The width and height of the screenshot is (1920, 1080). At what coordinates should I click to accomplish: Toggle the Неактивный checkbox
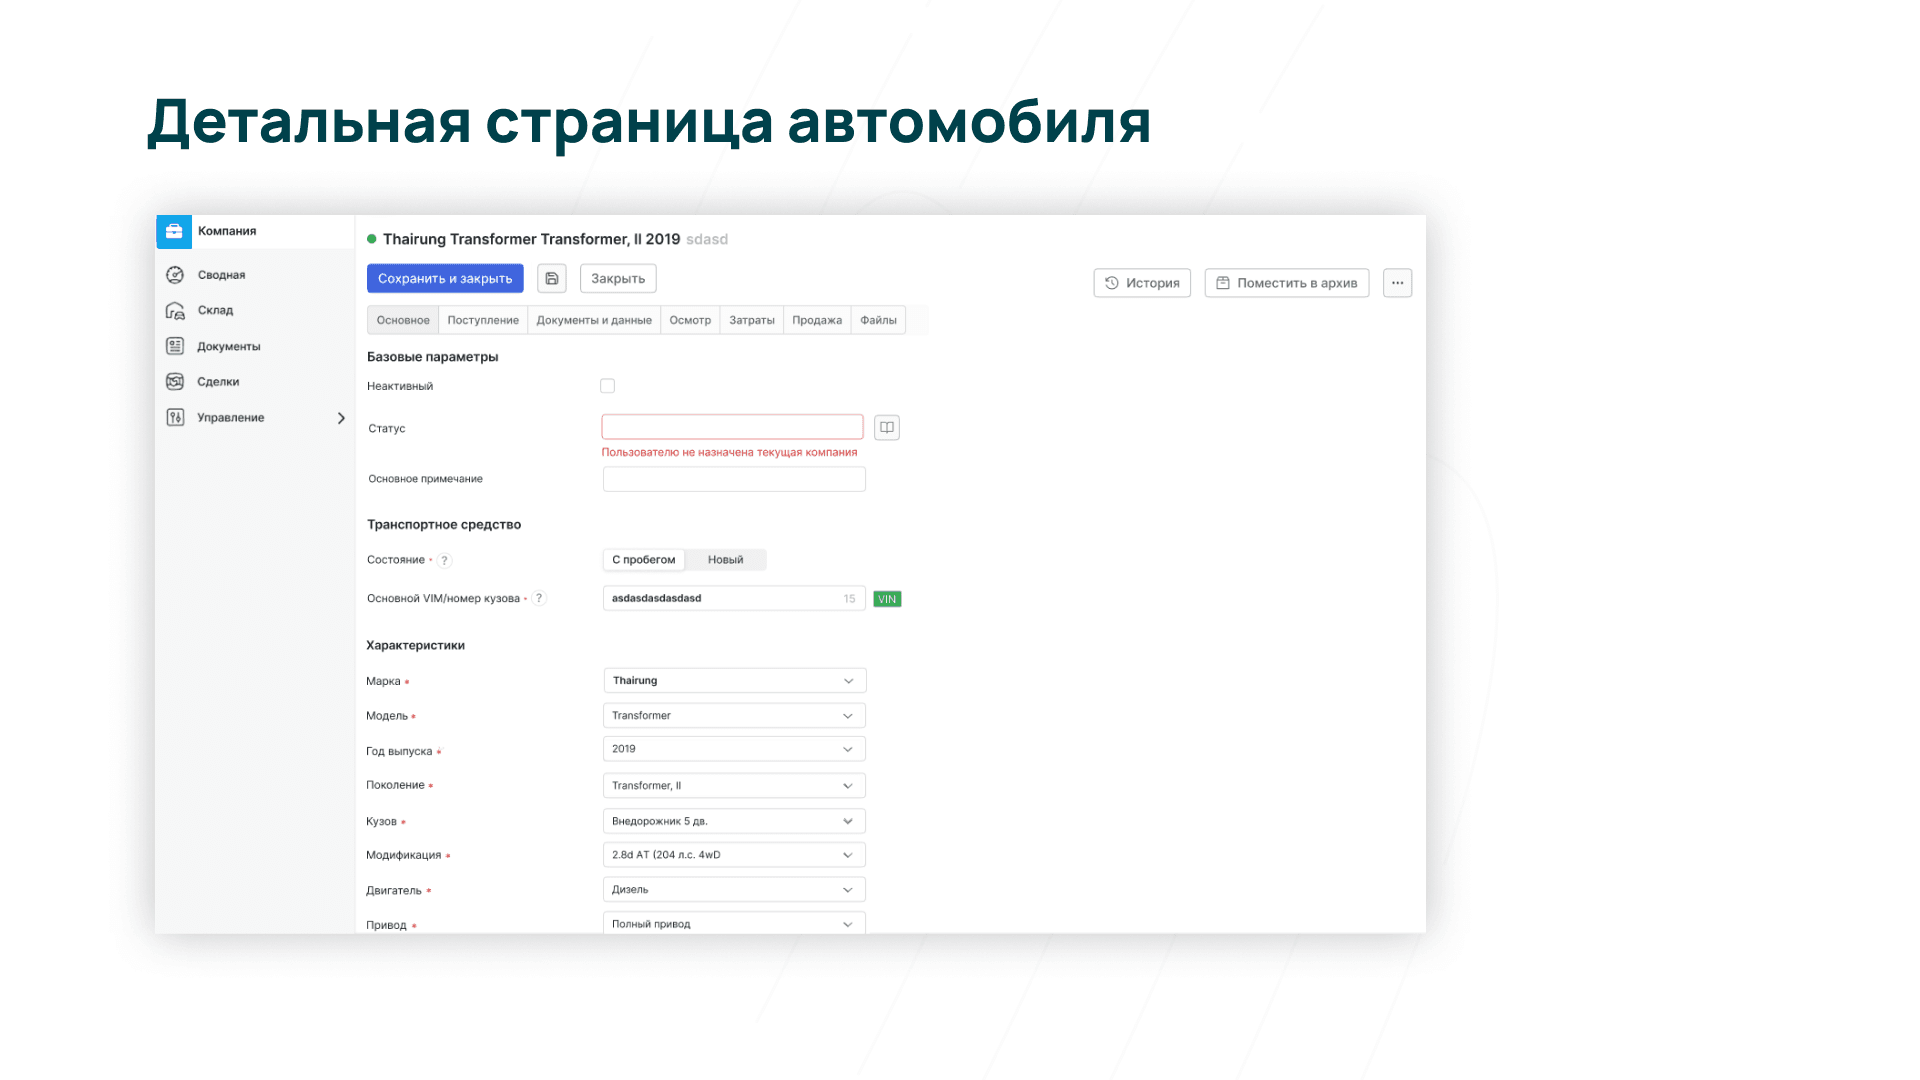[607, 386]
